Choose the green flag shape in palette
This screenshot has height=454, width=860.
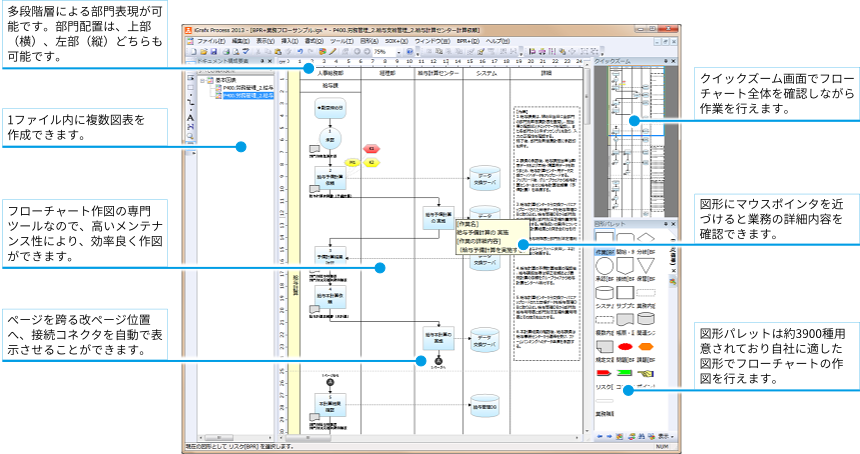tap(625, 373)
